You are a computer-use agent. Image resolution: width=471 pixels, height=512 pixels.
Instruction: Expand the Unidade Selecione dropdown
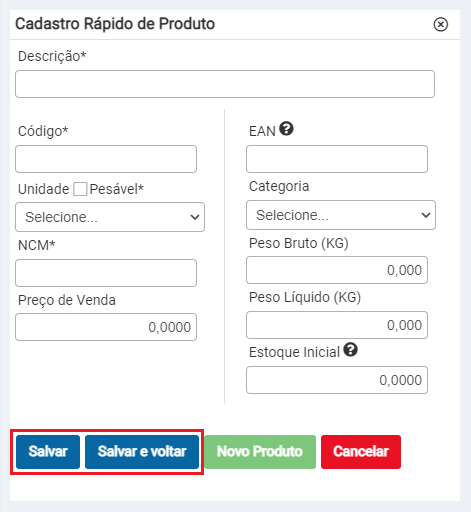110,217
